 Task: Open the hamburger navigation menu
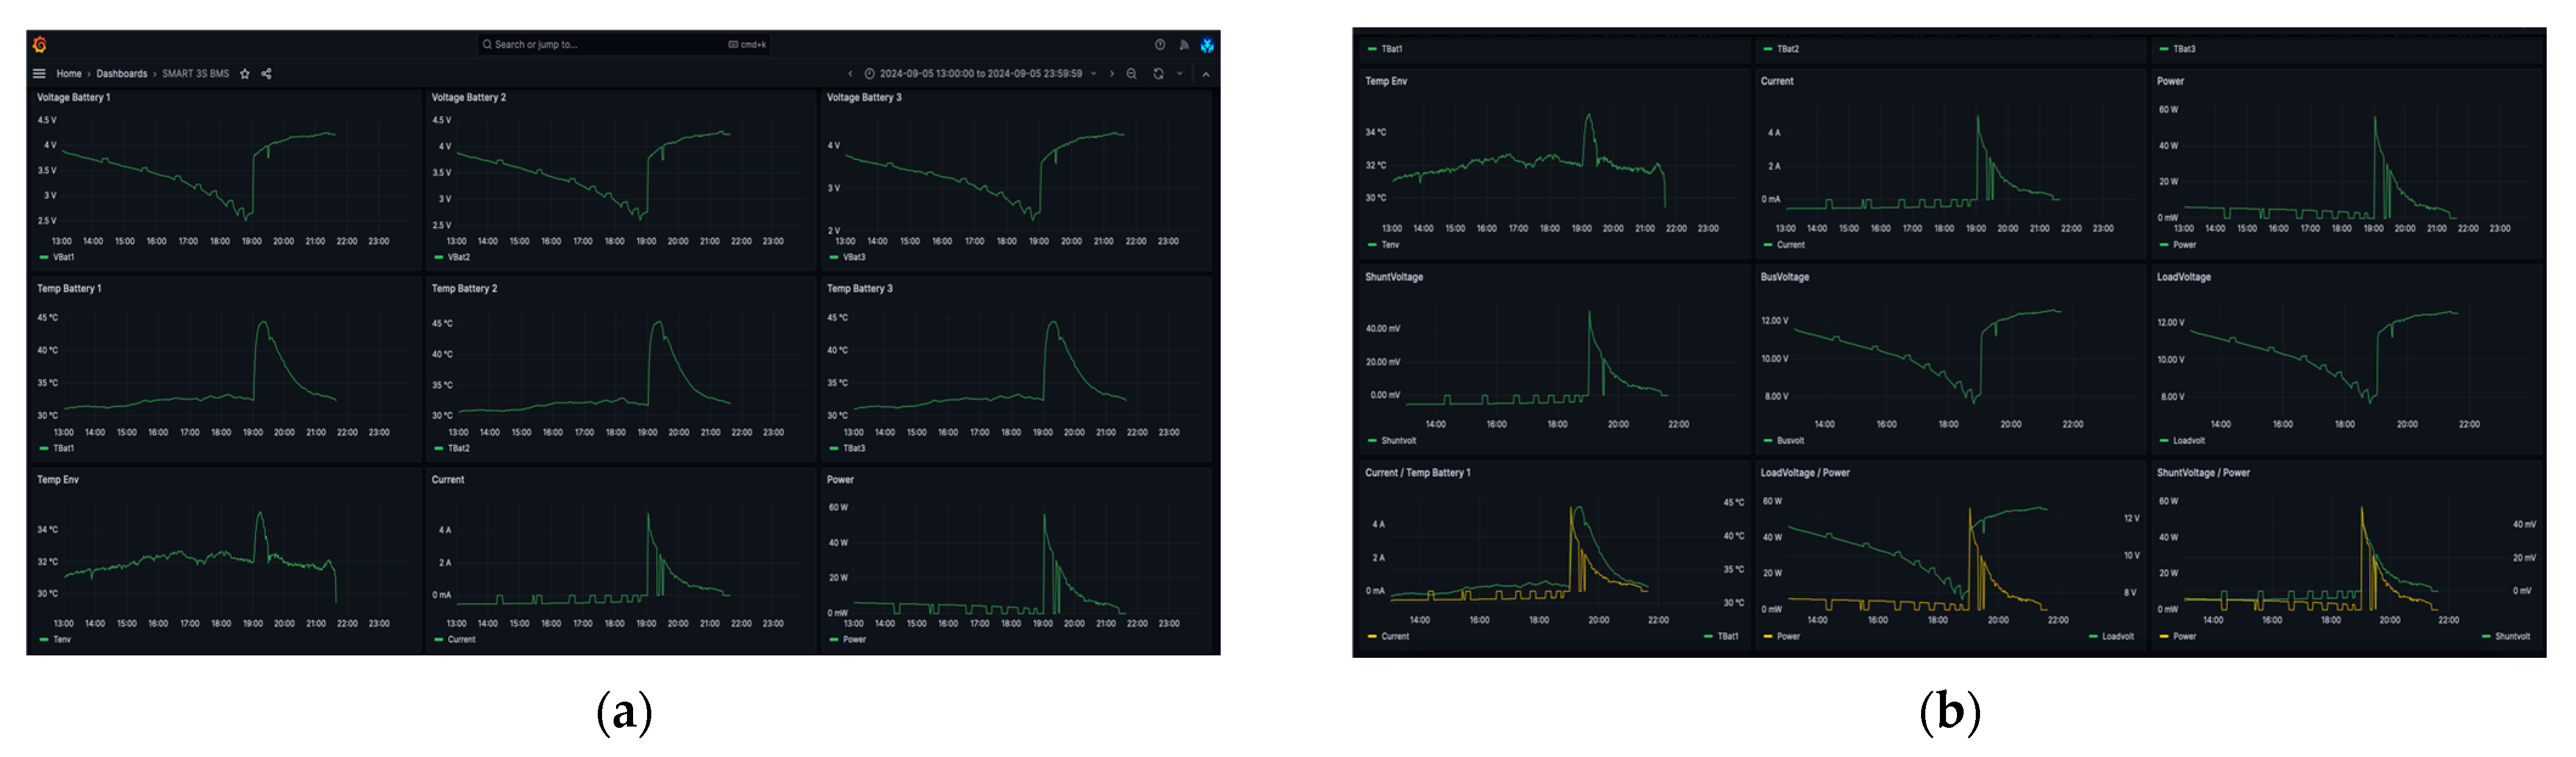(39, 74)
